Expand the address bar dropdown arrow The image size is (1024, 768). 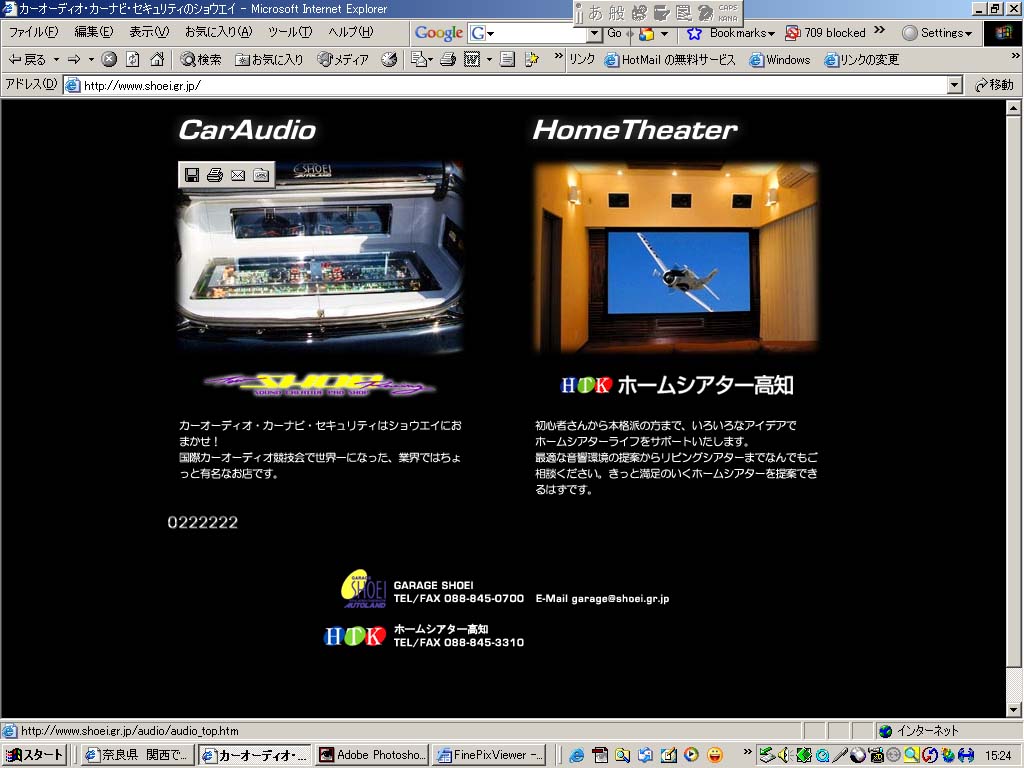pos(954,85)
